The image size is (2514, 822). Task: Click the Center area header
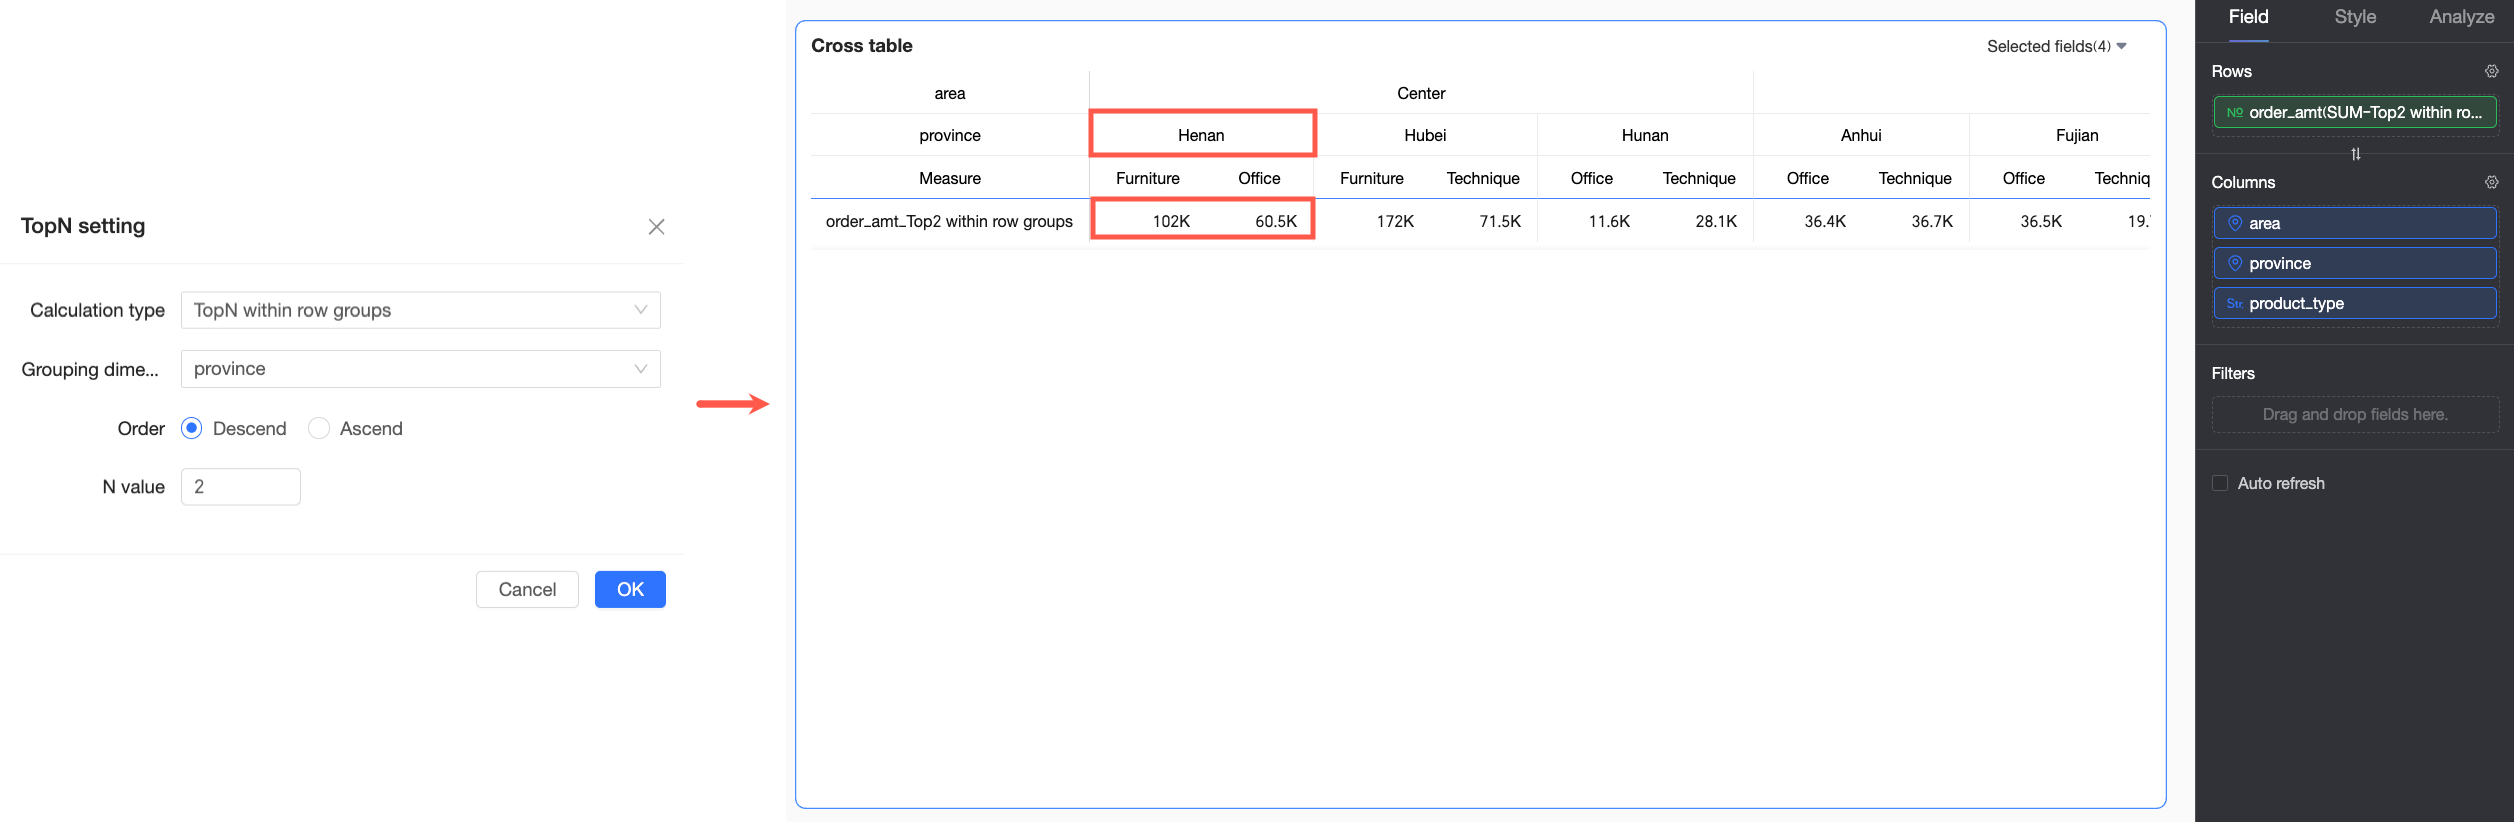pos(1421,93)
